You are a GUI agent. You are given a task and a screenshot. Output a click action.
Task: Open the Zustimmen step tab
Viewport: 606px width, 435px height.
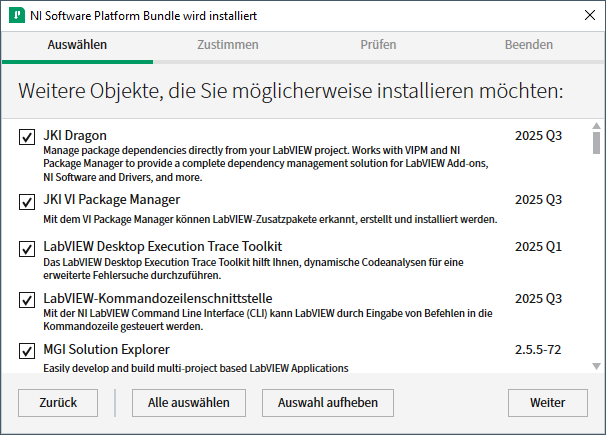coord(227,46)
